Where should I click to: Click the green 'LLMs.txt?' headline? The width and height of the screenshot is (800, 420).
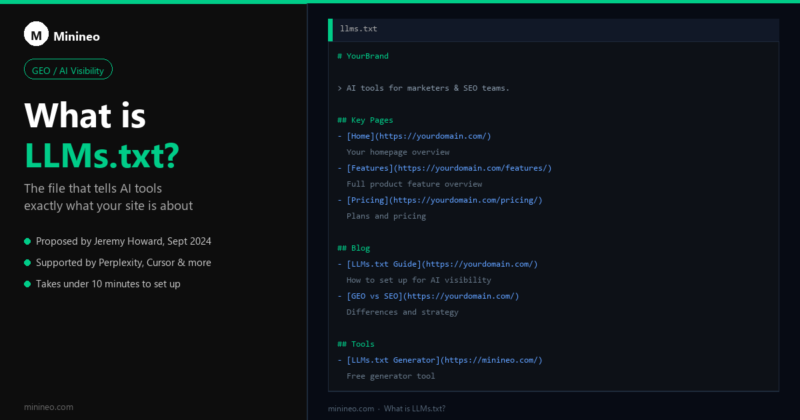point(102,156)
